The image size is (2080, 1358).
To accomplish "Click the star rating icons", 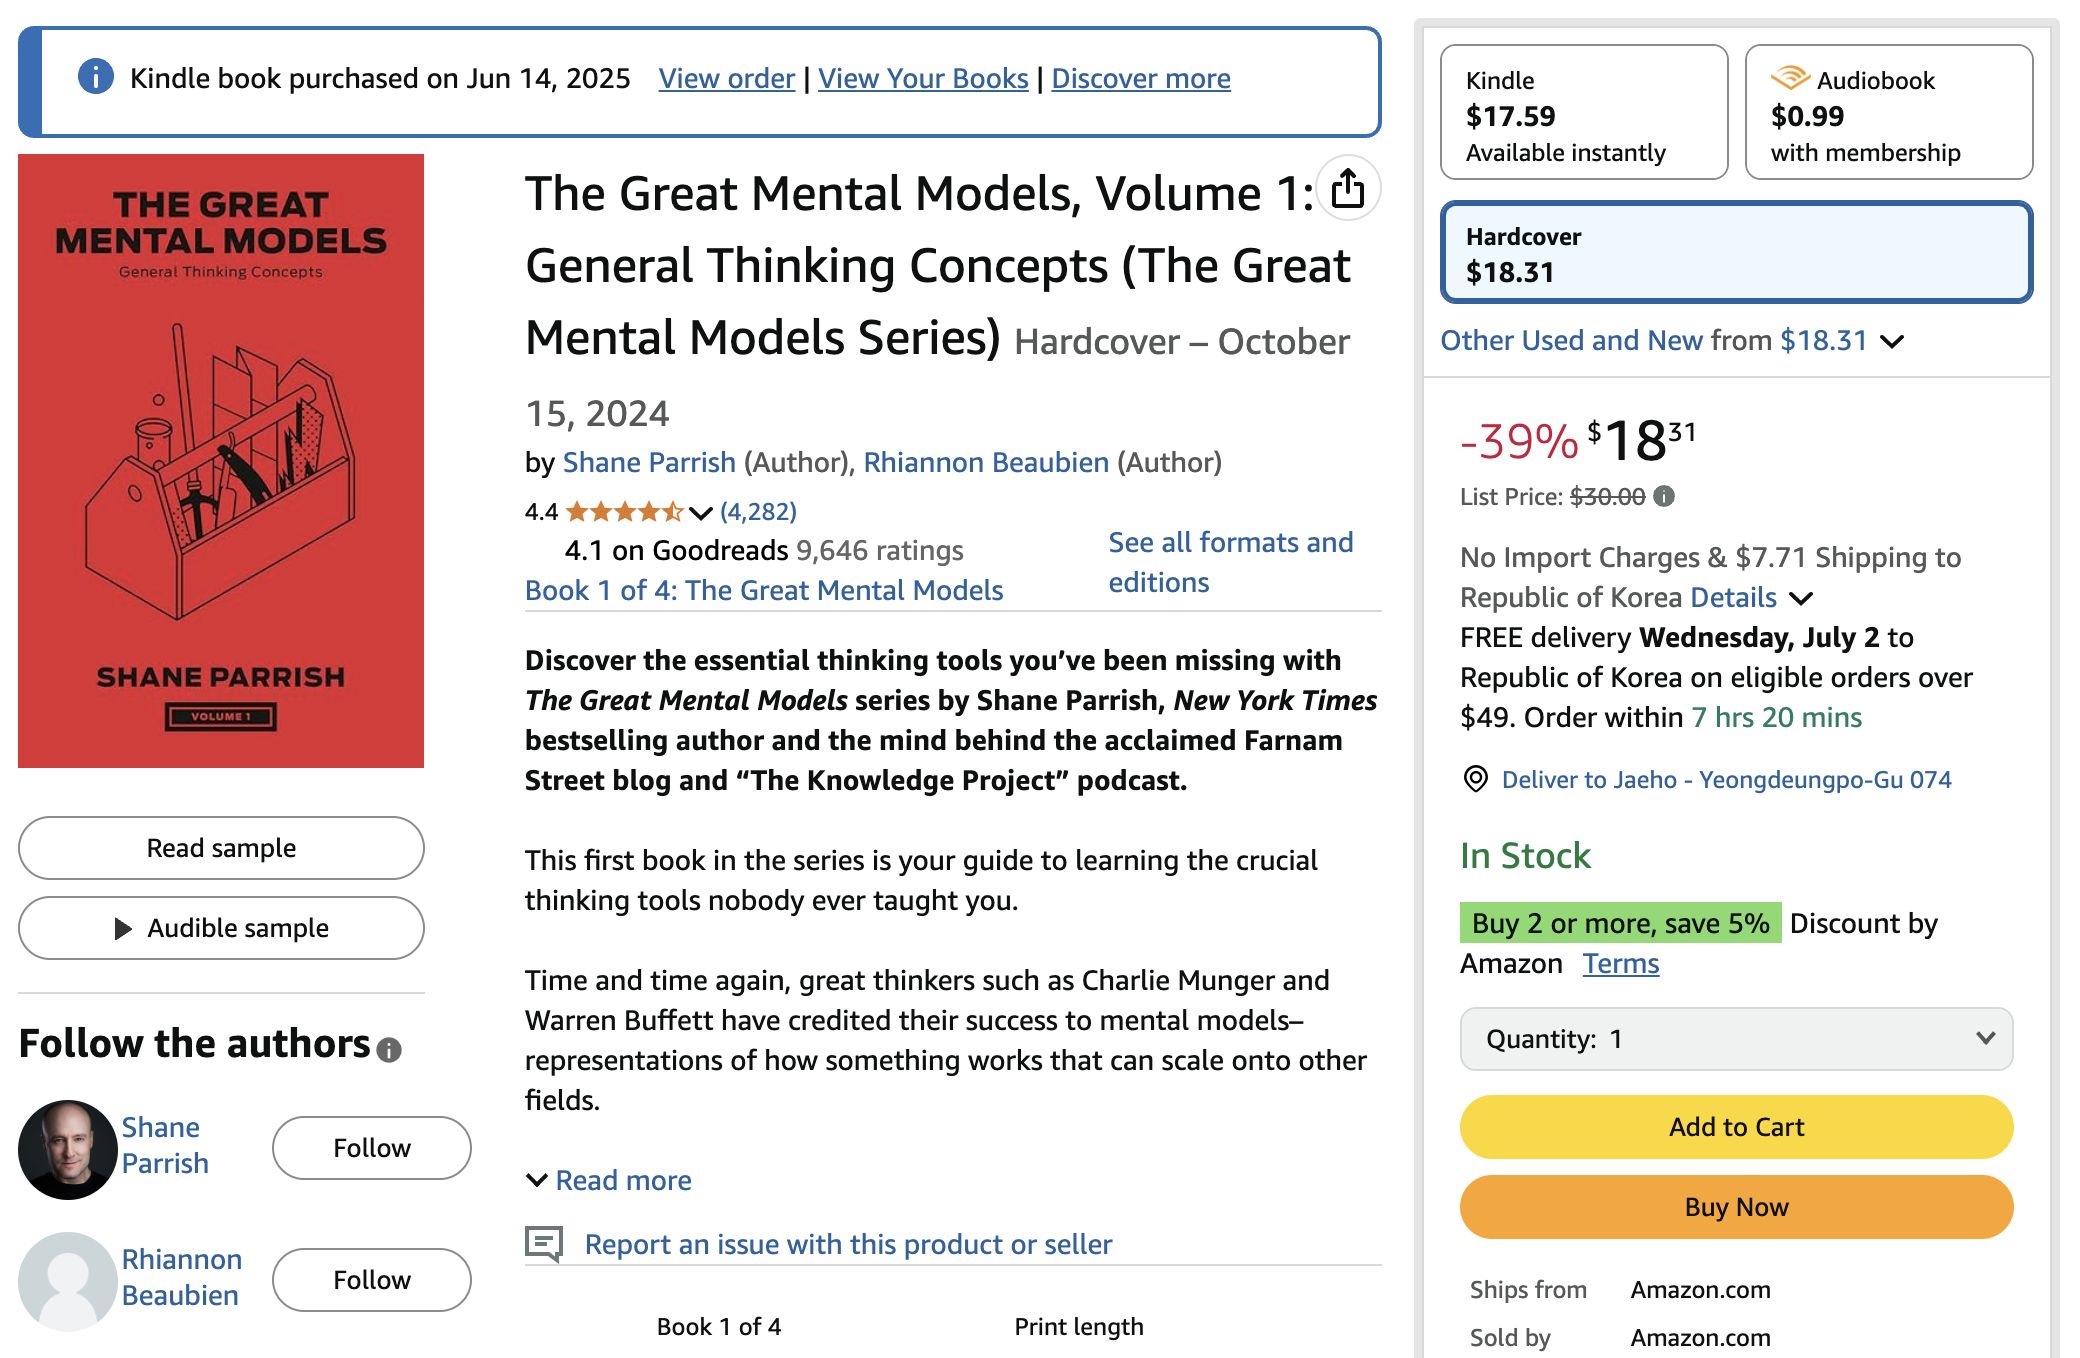I will tap(624, 512).
